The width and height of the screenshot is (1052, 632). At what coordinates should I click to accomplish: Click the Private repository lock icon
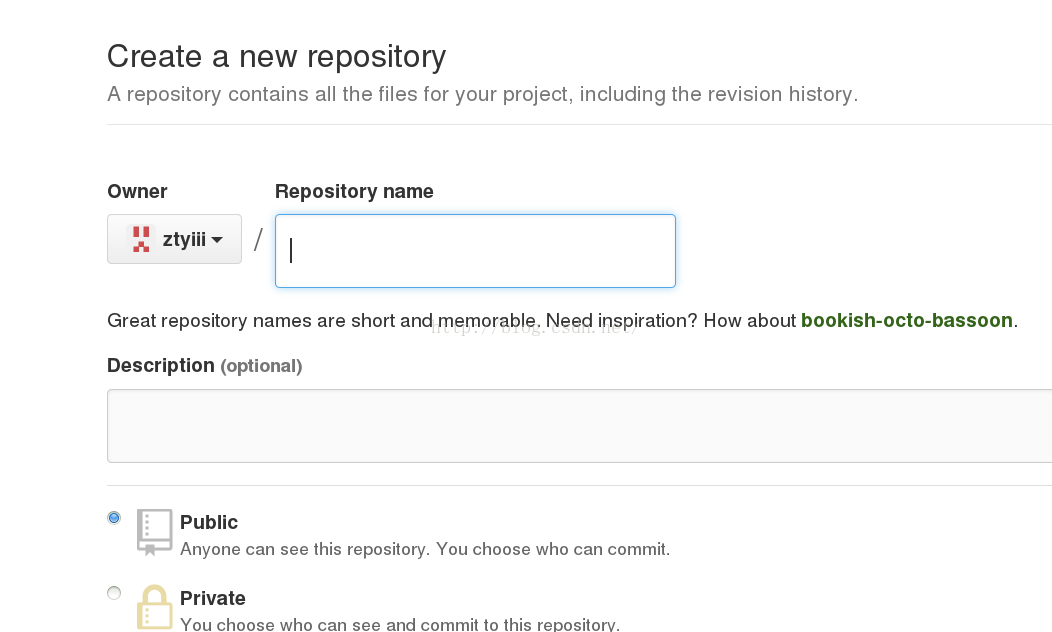click(x=154, y=607)
